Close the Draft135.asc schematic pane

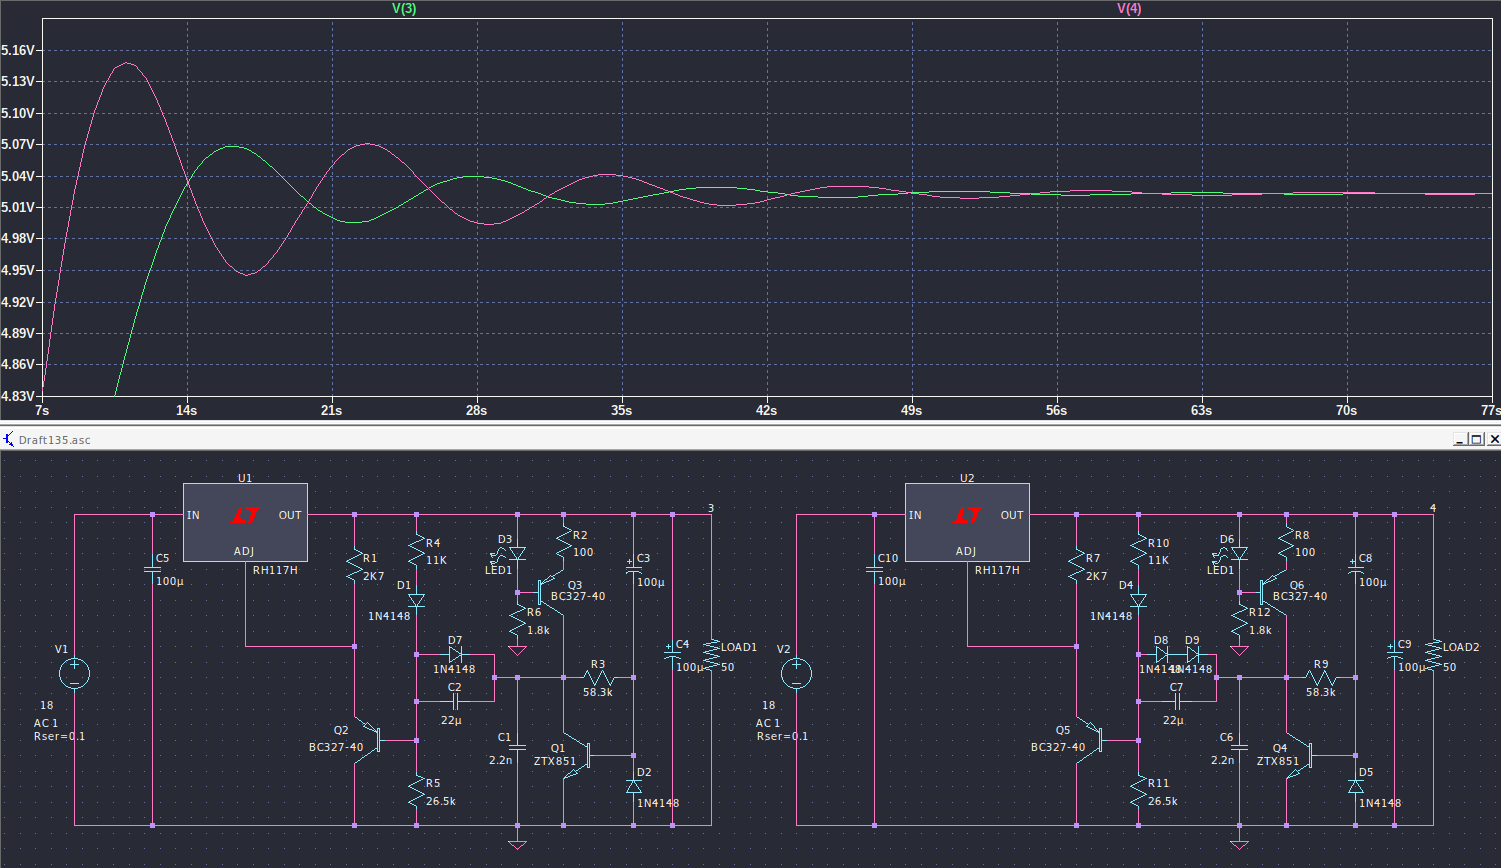(x=1493, y=439)
